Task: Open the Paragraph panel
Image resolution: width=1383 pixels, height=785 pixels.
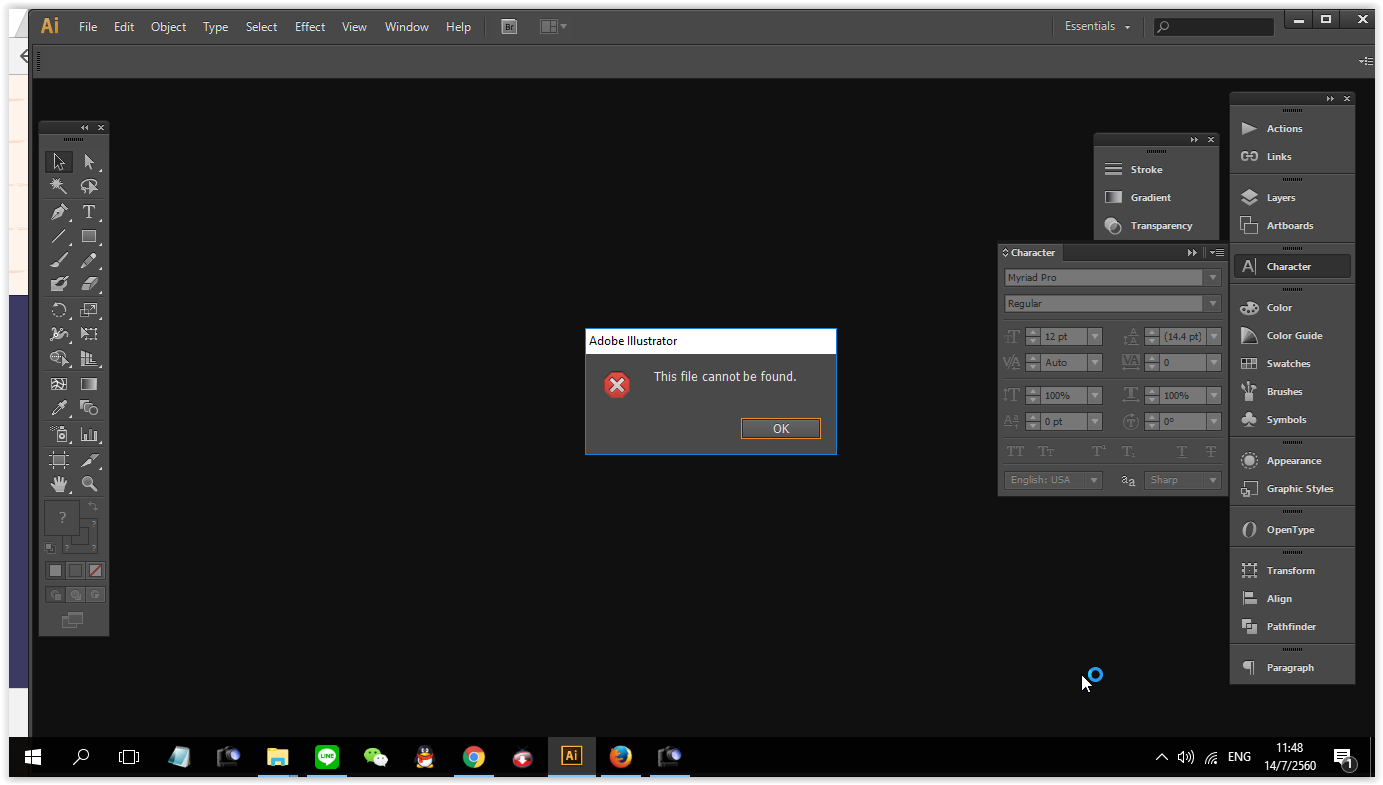Action: tap(1292, 668)
